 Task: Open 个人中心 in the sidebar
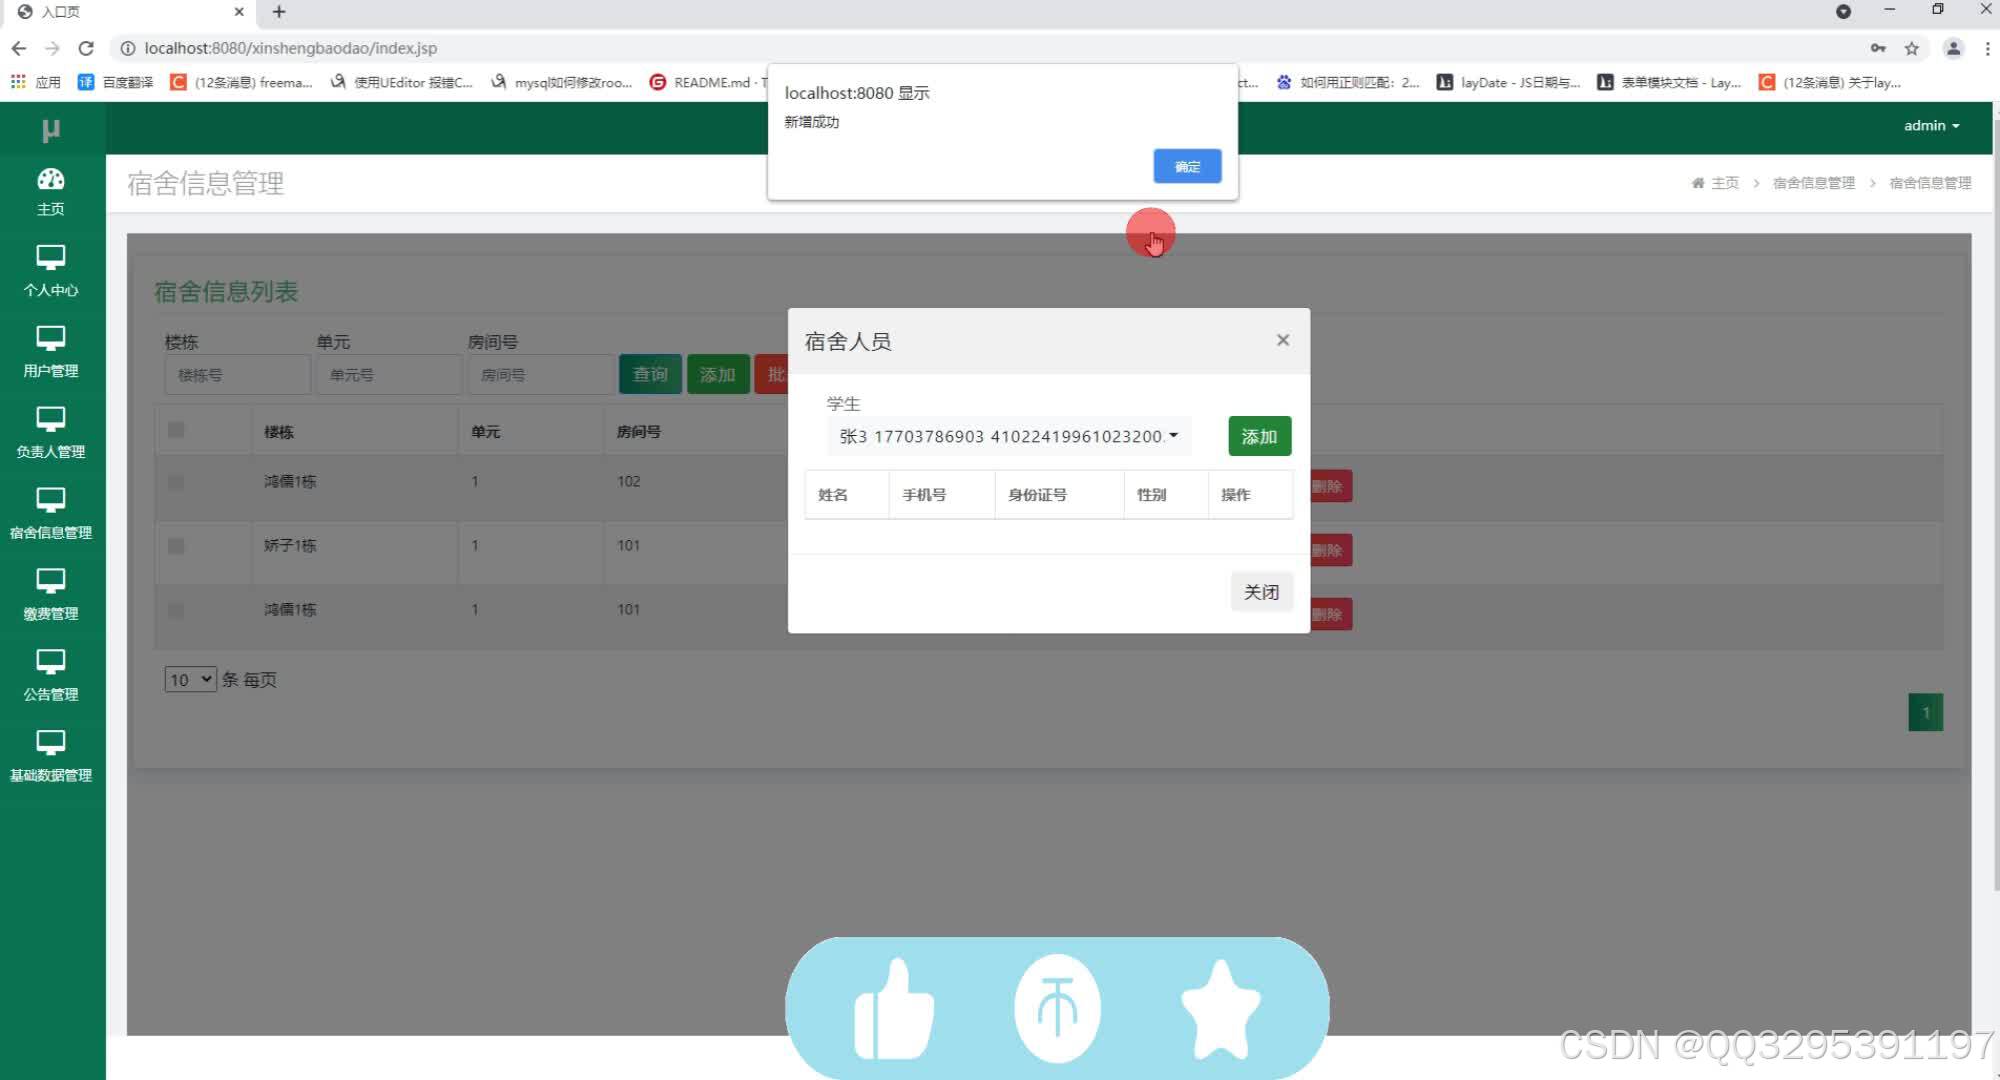(x=51, y=271)
